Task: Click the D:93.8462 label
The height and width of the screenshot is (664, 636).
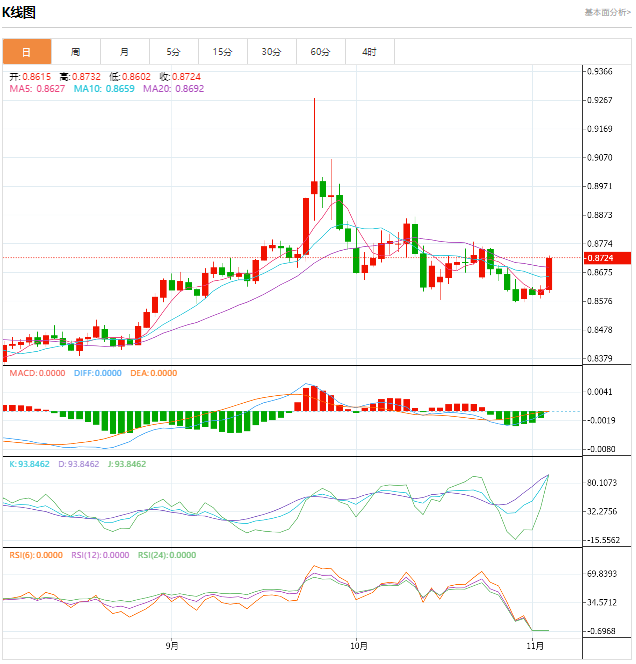Action: pyautogui.click(x=79, y=465)
